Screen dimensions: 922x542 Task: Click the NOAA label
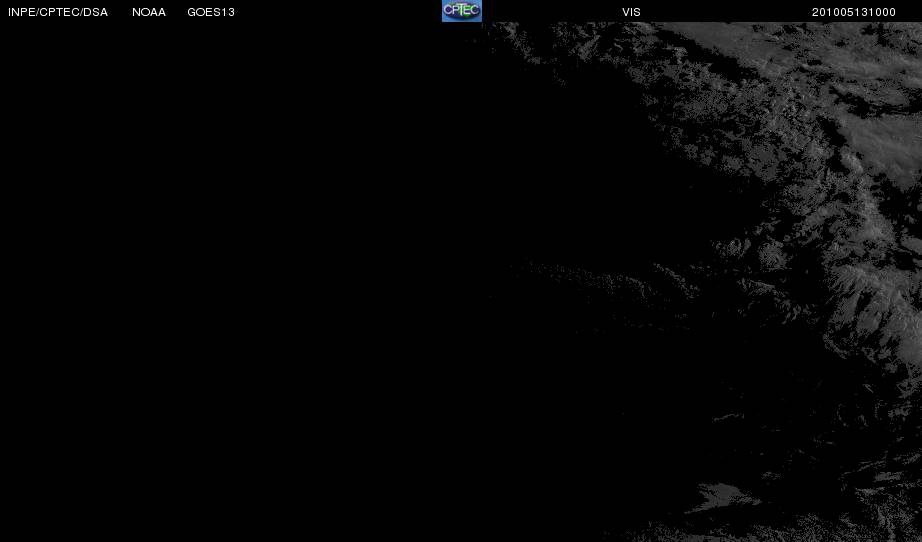click(x=149, y=12)
